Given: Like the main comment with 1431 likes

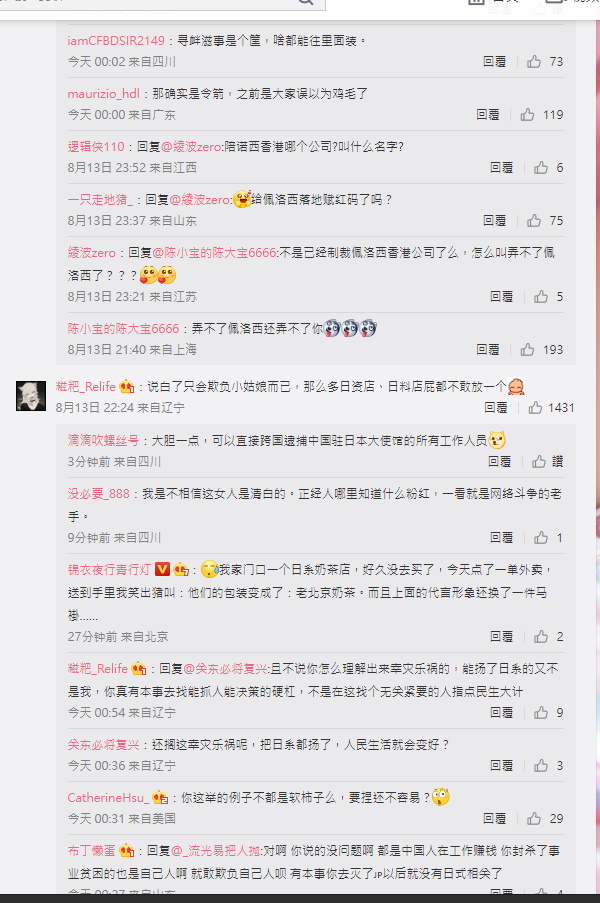Looking at the screenshot, I should [x=536, y=408].
